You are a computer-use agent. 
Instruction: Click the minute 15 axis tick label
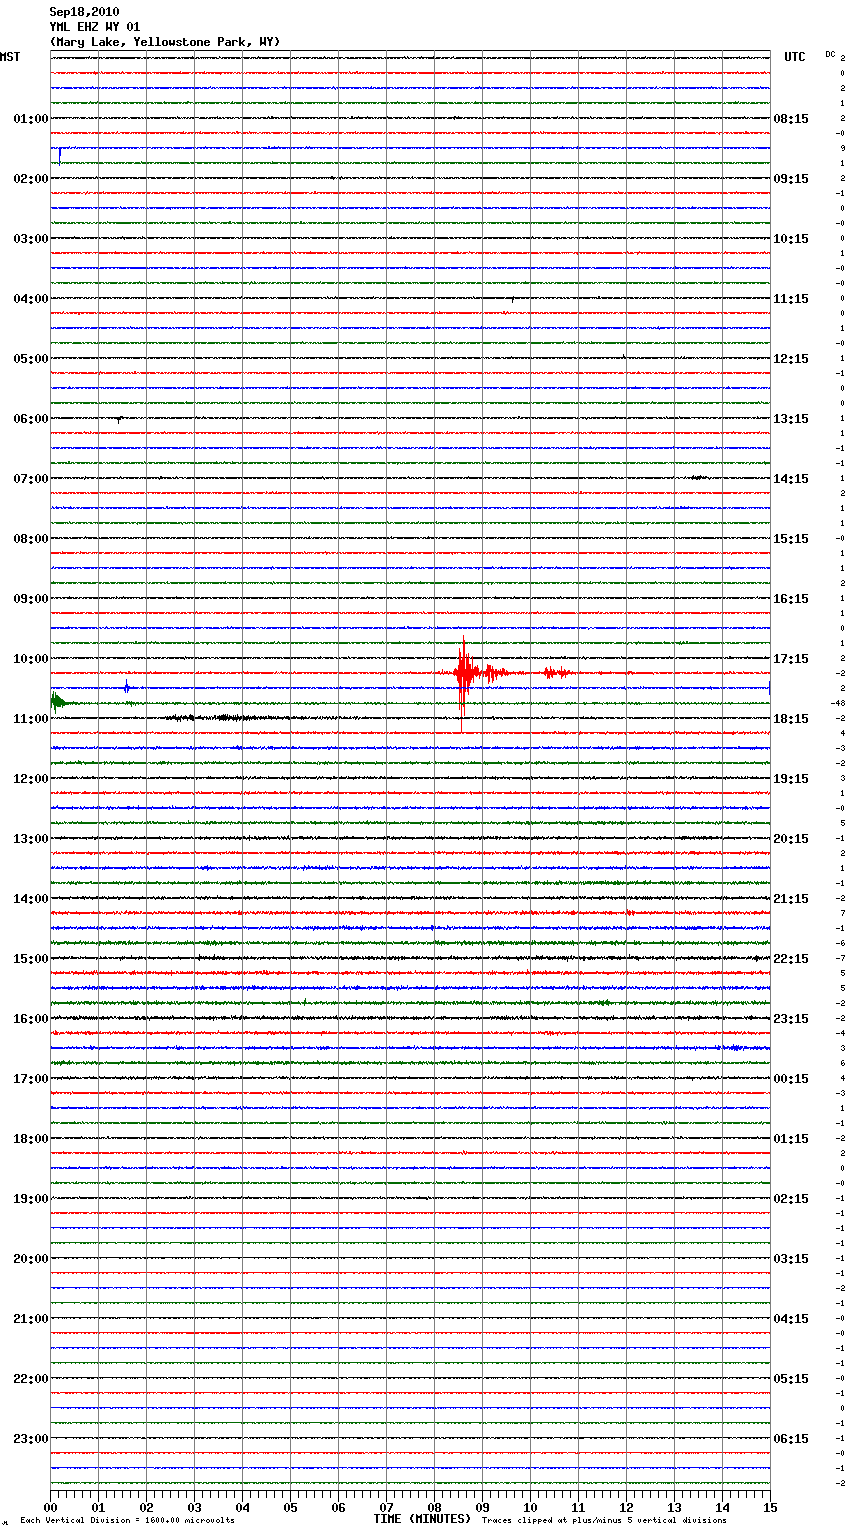pos(770,1507)
